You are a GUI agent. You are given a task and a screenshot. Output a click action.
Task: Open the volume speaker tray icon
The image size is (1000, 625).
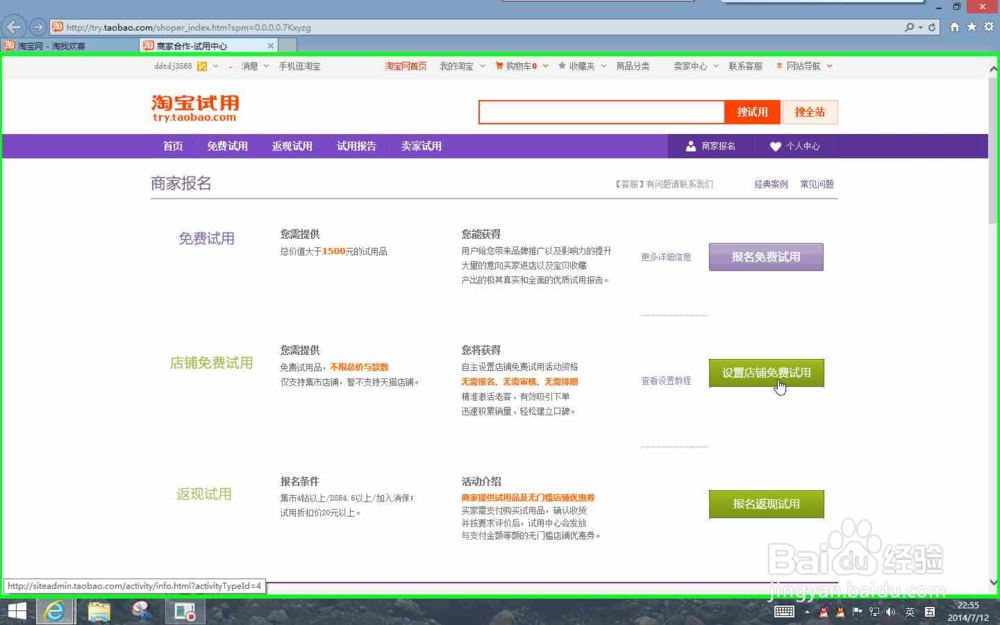(x=890, y=612)
